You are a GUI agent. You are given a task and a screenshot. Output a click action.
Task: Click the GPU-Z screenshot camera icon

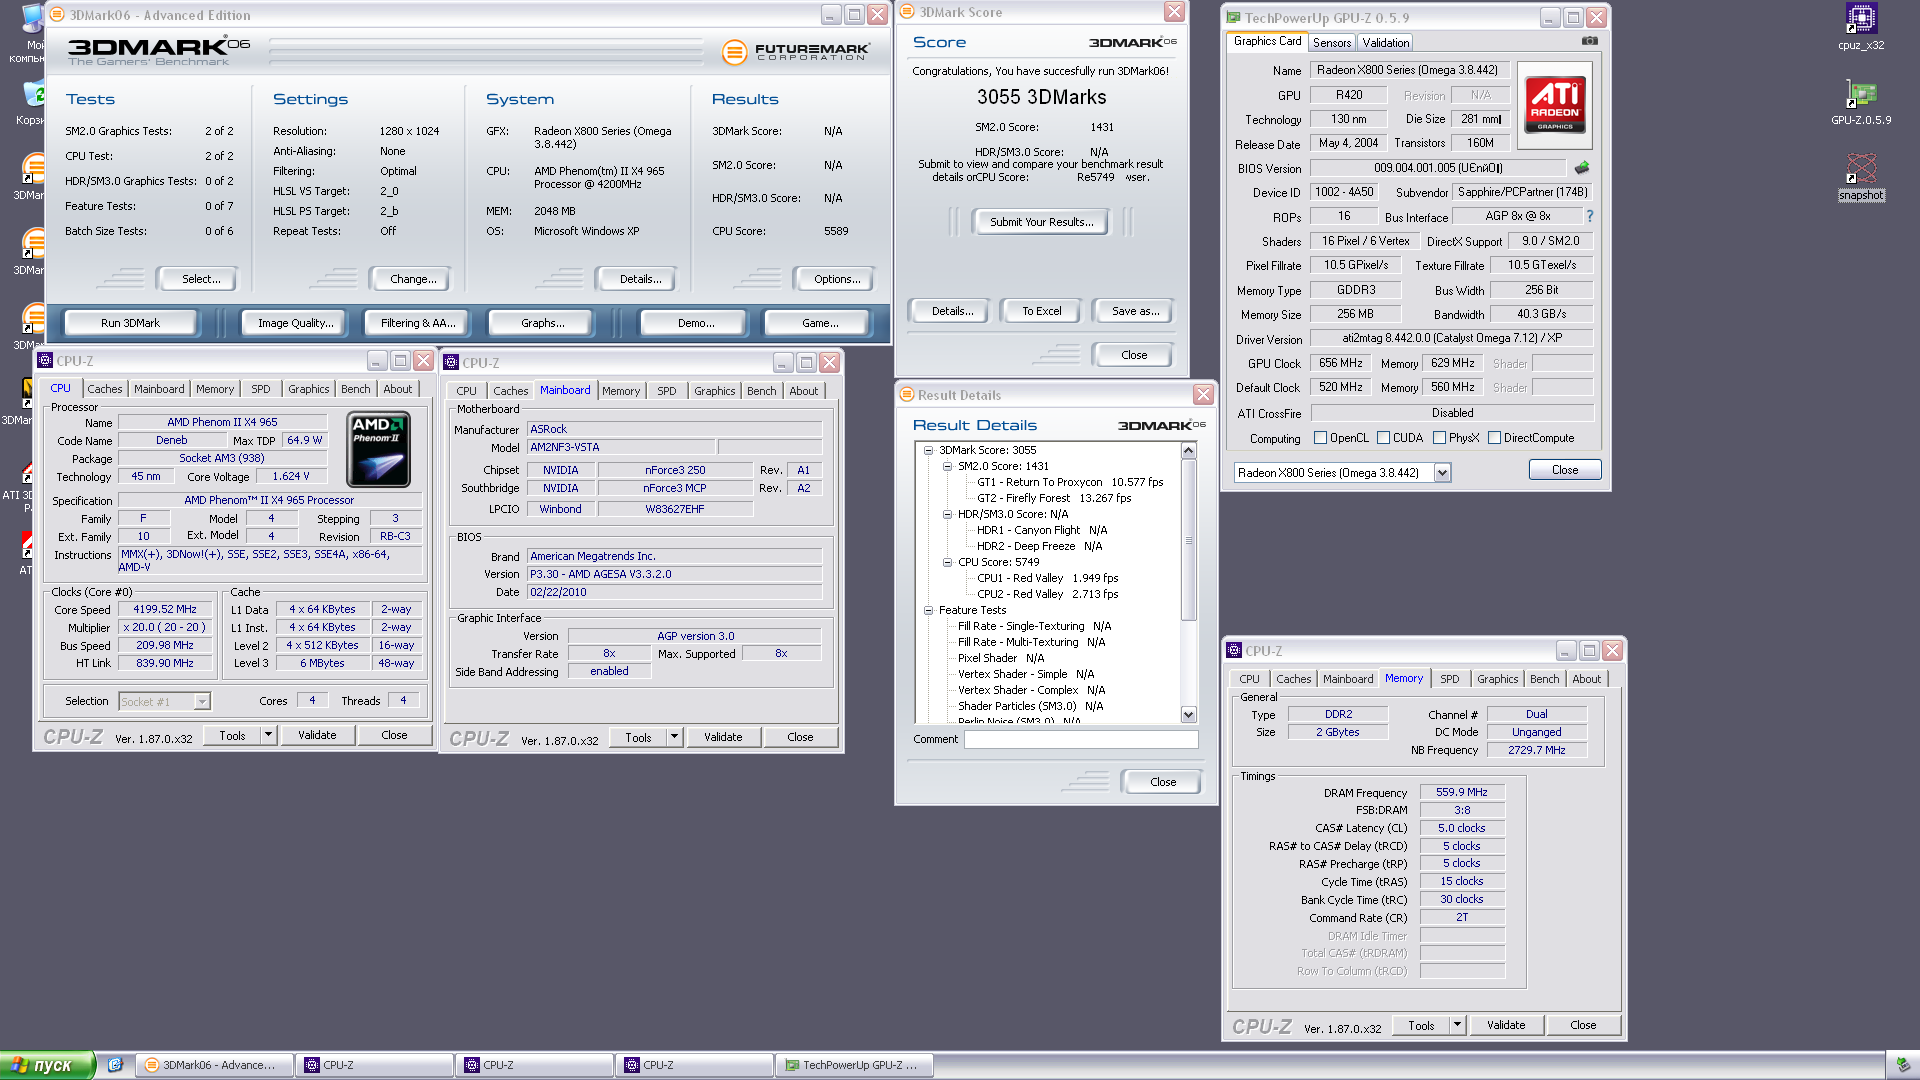pyautogui.click(x=1589, y=41)
